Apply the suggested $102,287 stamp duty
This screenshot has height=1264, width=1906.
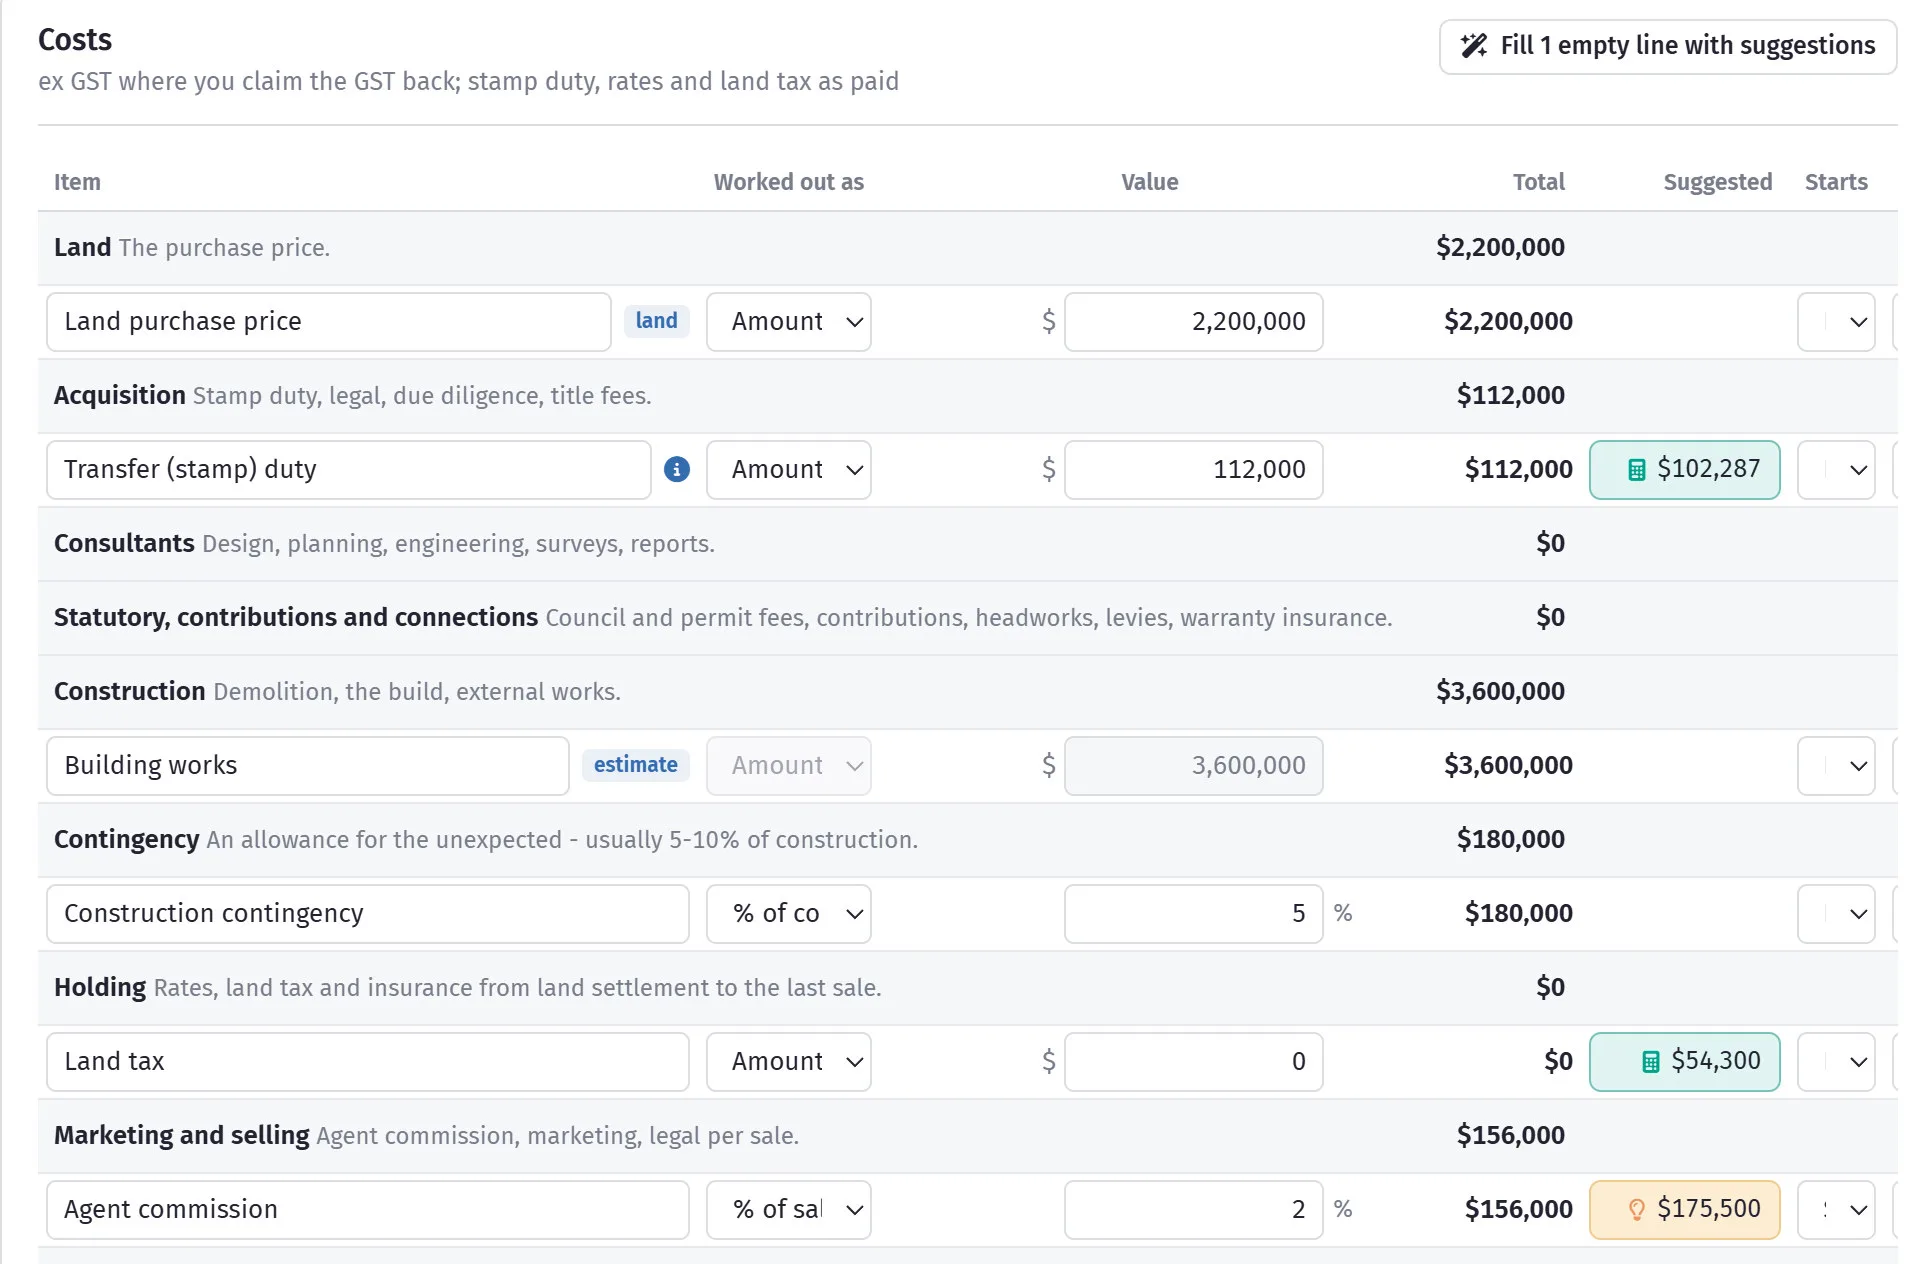[x=1684, y=469]
